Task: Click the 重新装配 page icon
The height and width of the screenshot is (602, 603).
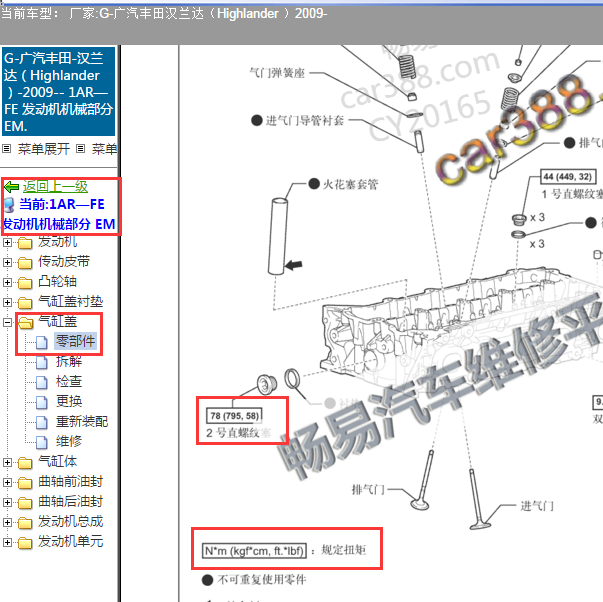Action: click(x=42, y=422)
